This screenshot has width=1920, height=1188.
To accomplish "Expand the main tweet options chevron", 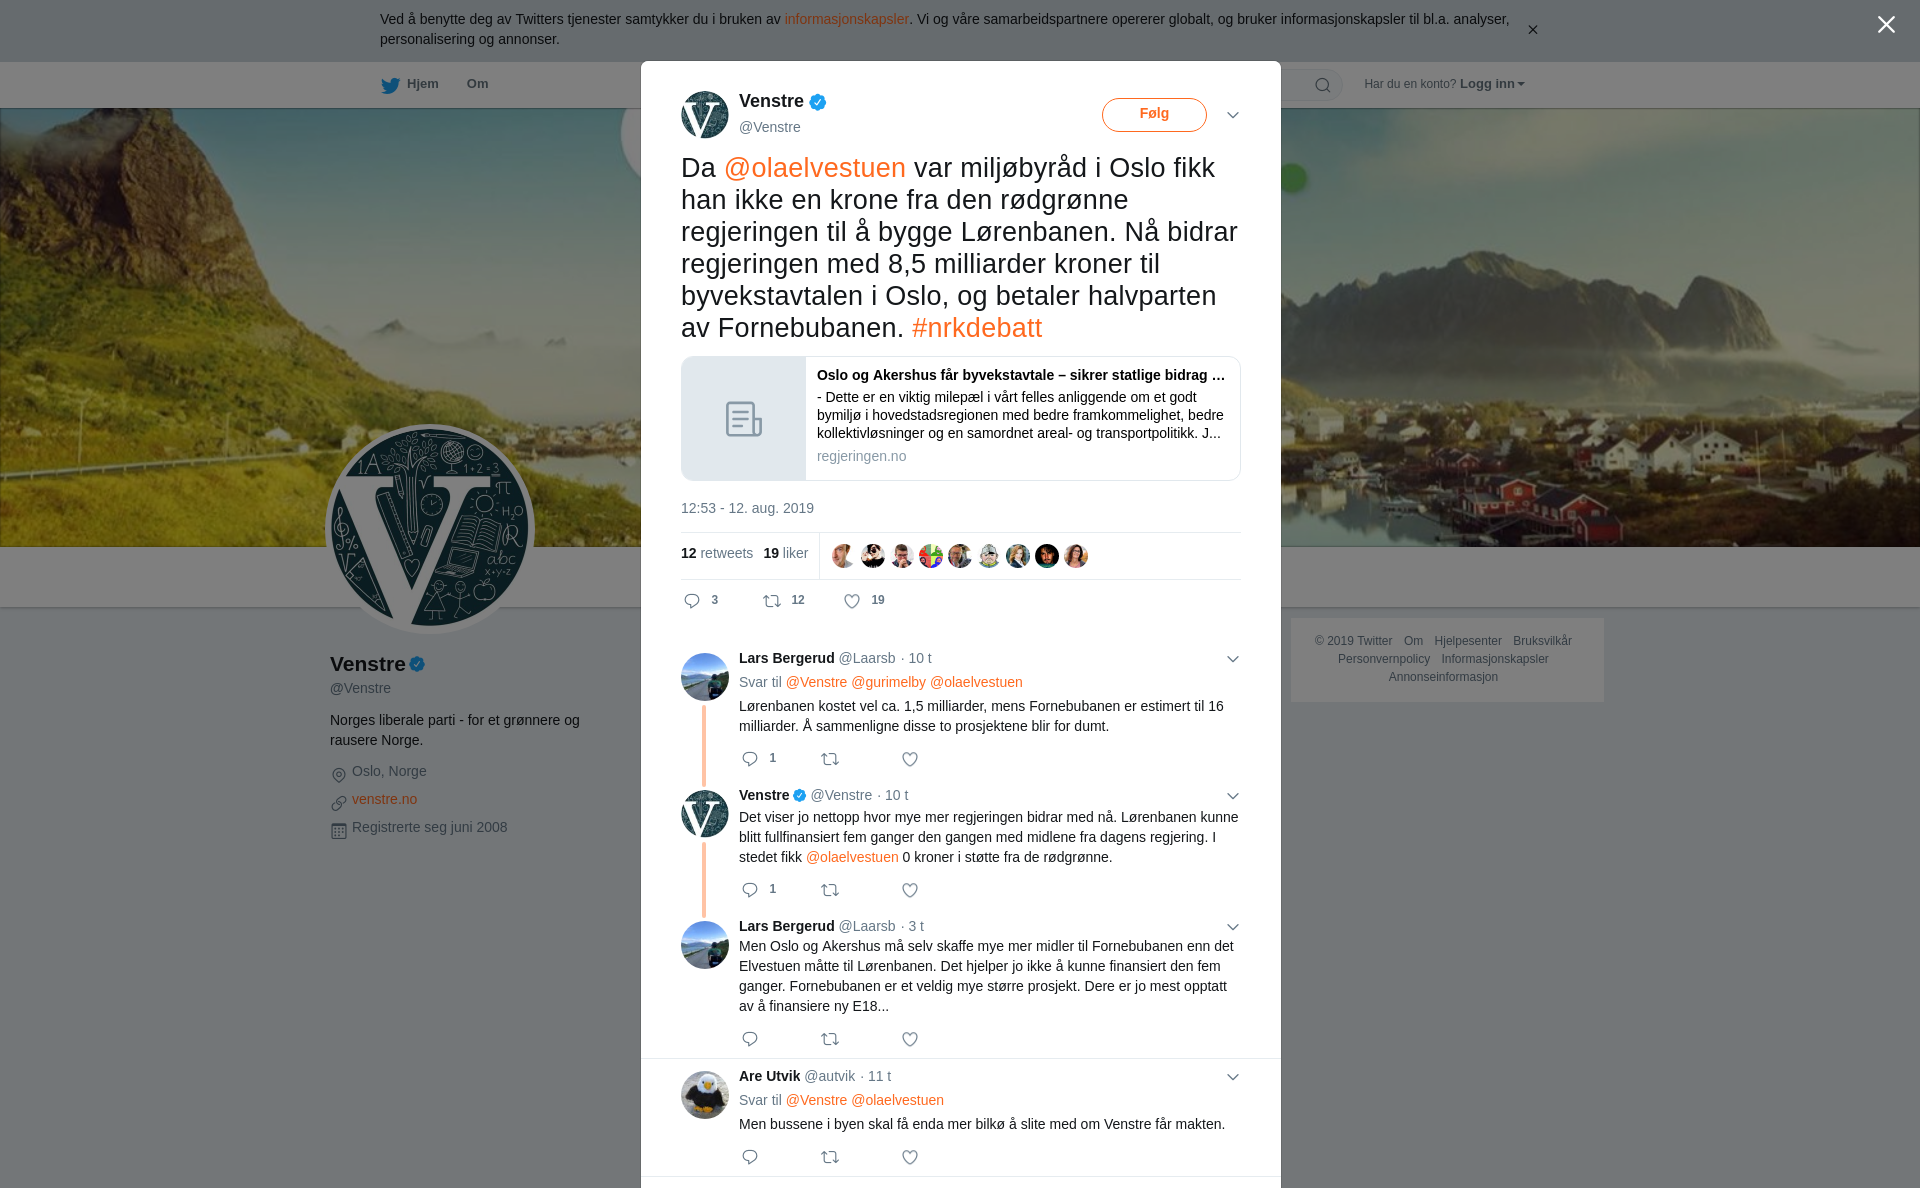I will (1233, 115).
